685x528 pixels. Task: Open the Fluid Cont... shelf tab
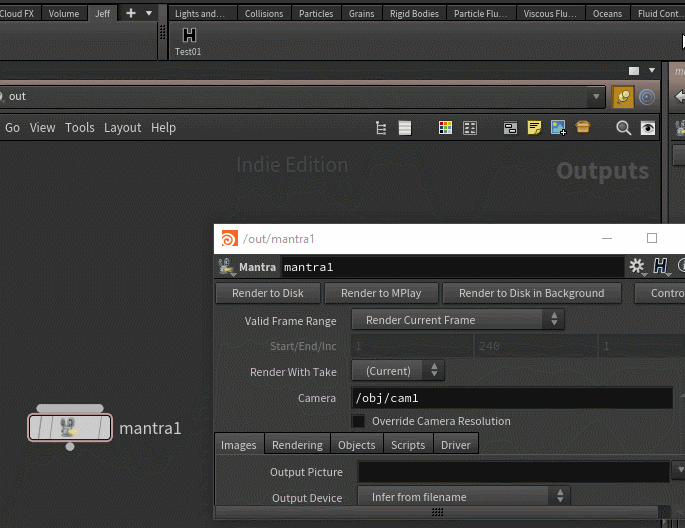(x=658, y=14)
